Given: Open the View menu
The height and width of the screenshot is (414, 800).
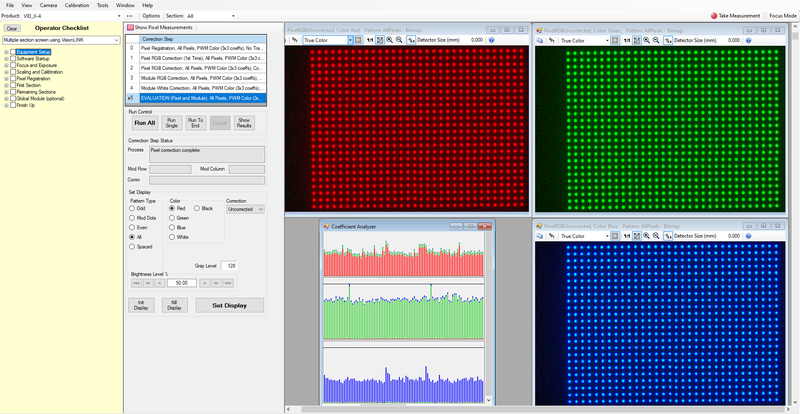Looking at the screenshot, I should pyautogui.click(x=27, y=5).
